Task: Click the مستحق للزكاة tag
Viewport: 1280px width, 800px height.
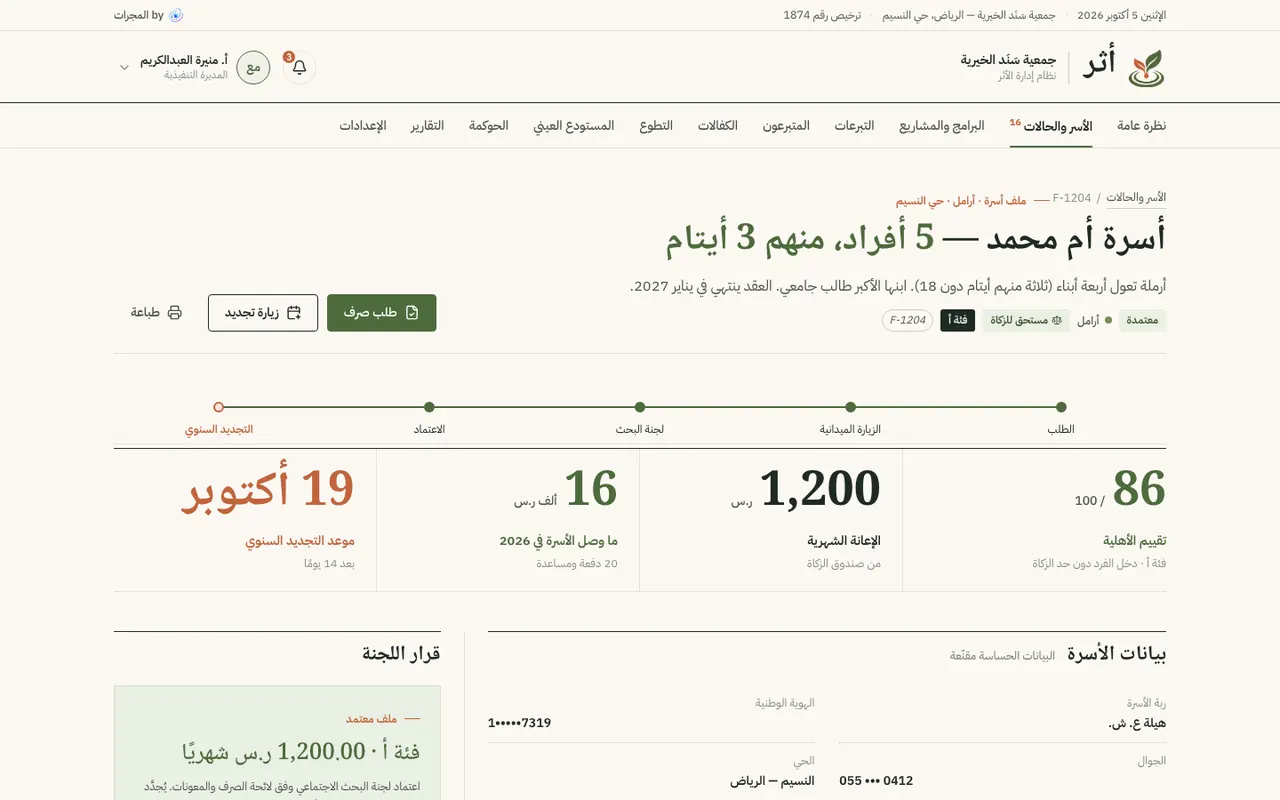Action: 1026,321
